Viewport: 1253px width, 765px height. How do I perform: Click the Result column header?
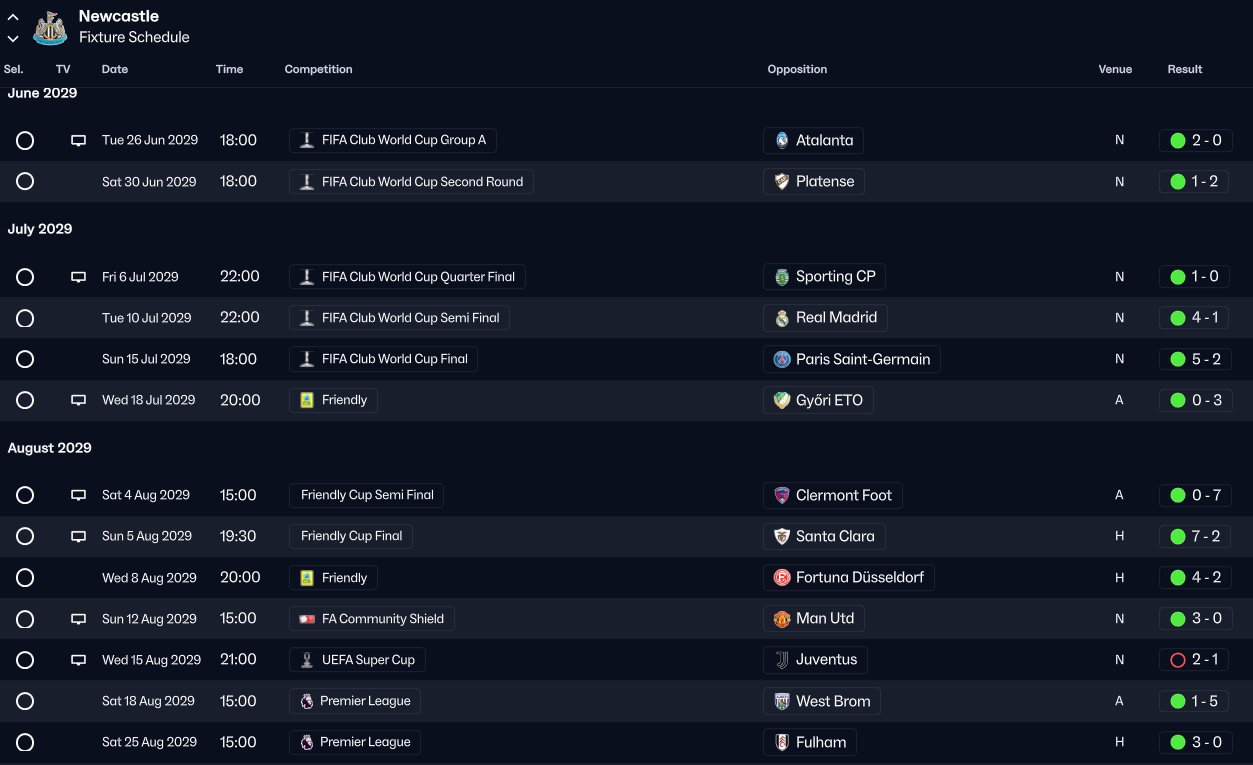(x=1184, y=69)
